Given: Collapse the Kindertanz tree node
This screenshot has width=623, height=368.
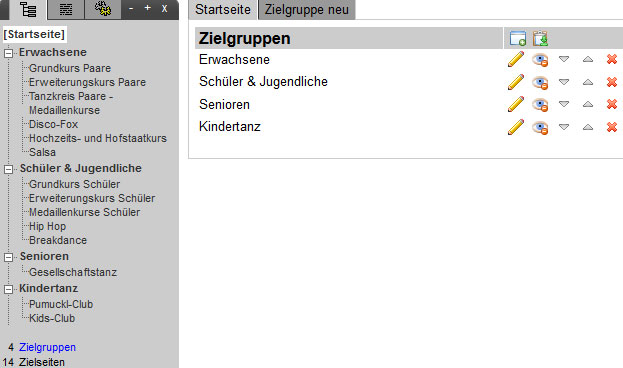Looking at the screenshot, I should pyautogui.click(x=8, y=289).
